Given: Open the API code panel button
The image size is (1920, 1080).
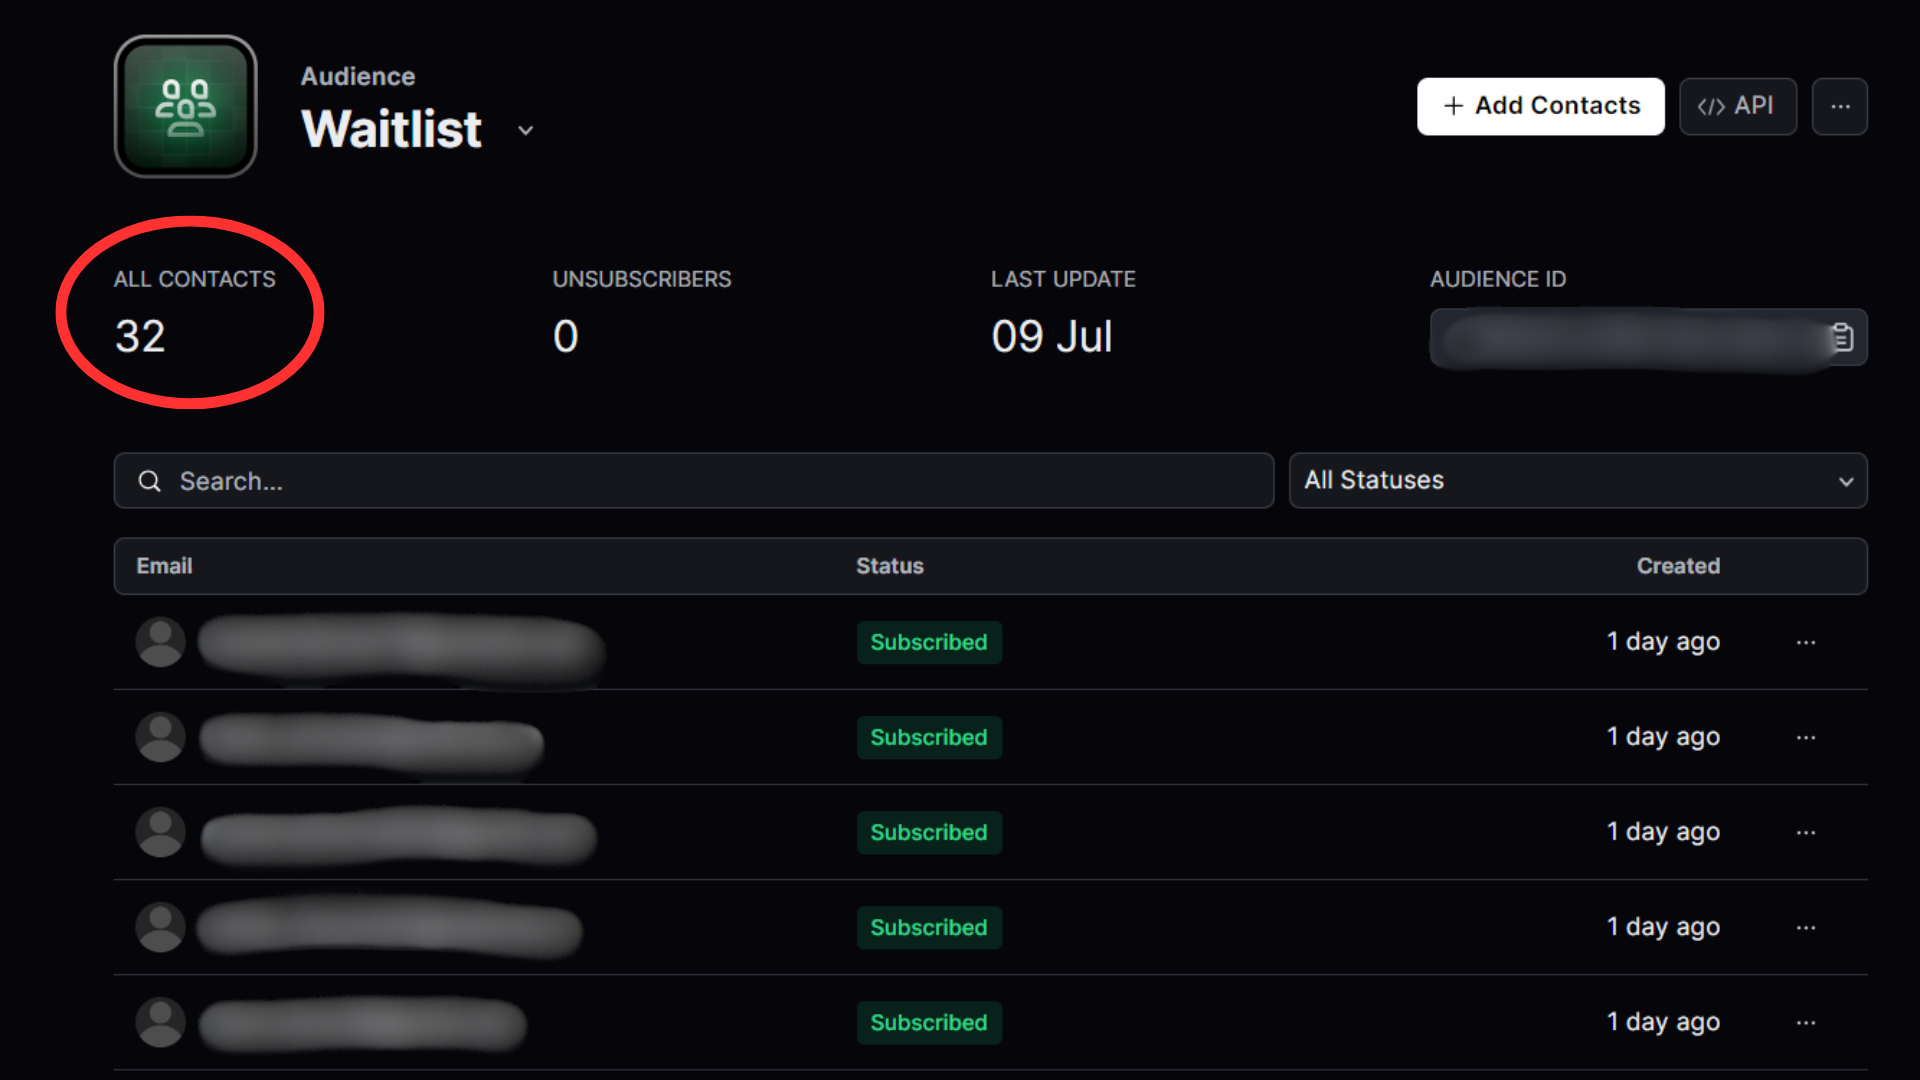Looking at the screenshot, I should tap(1737, 107).
